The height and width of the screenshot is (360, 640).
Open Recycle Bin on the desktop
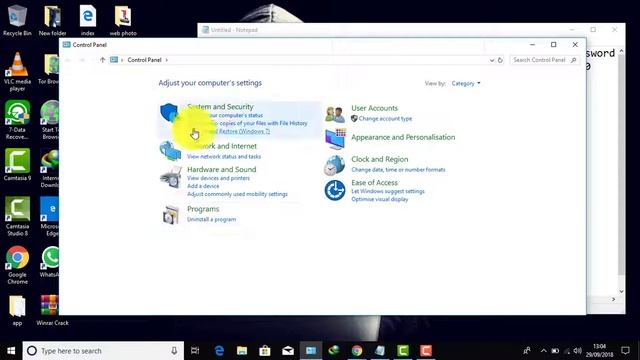point(17,20)
